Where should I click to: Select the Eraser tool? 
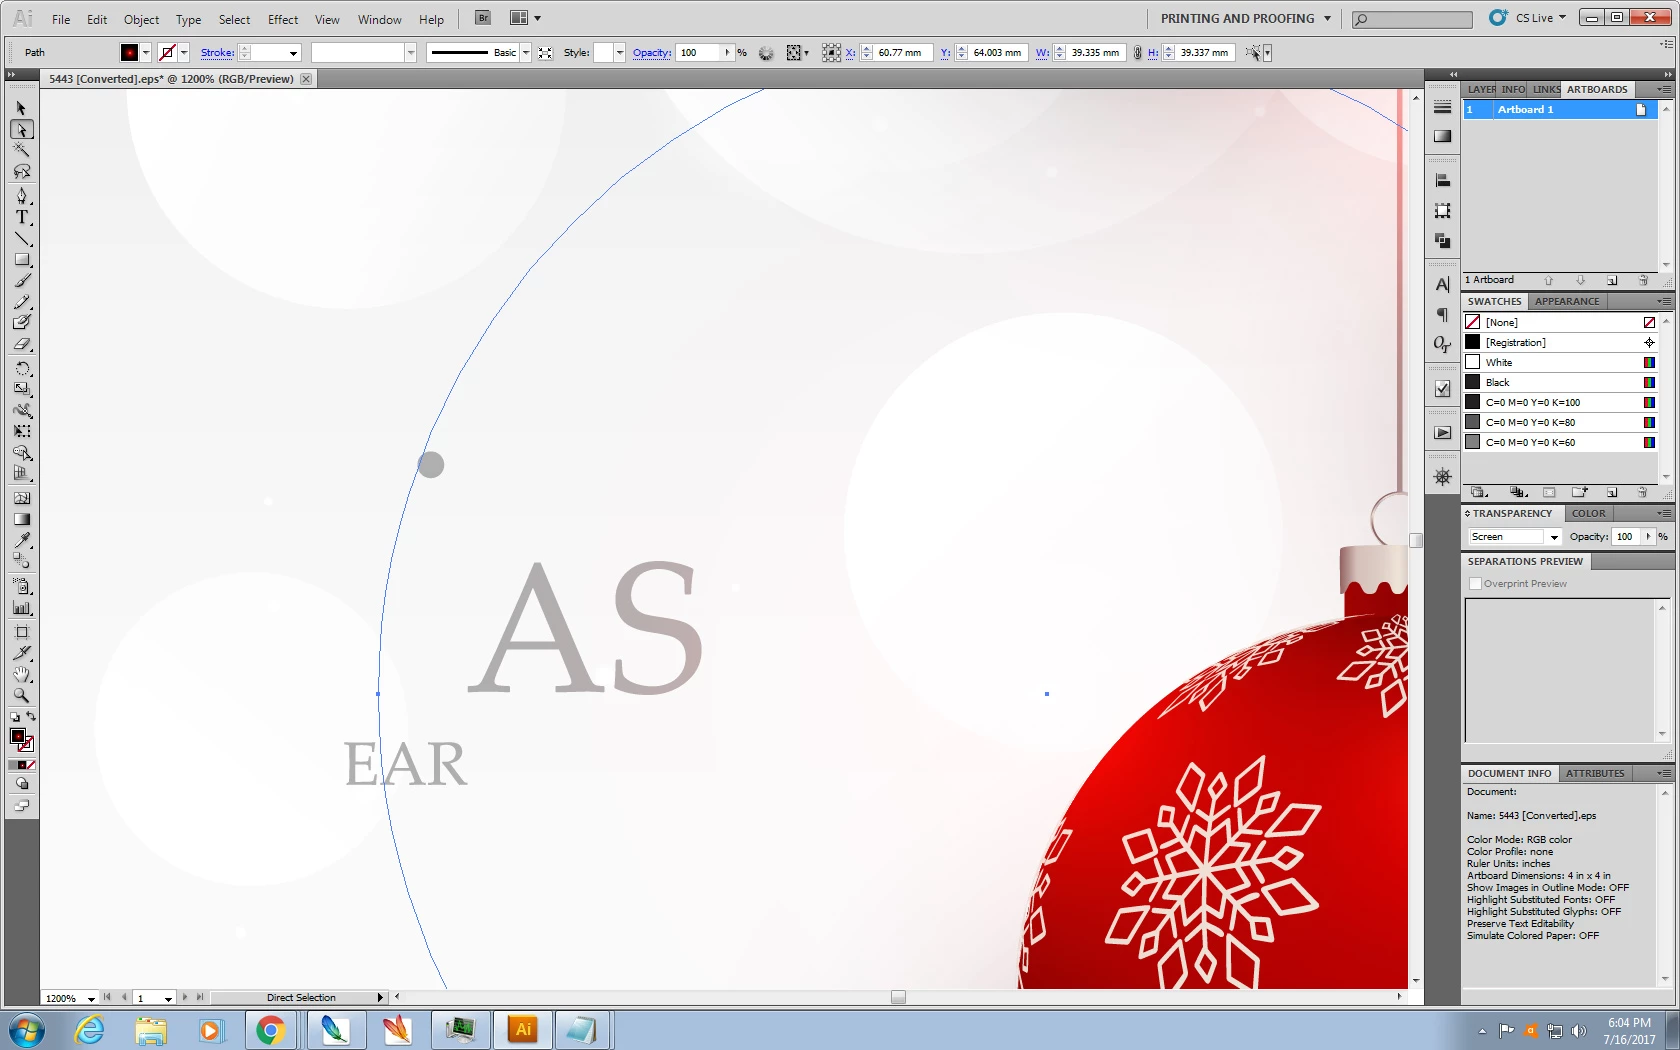tap(21, 344)
